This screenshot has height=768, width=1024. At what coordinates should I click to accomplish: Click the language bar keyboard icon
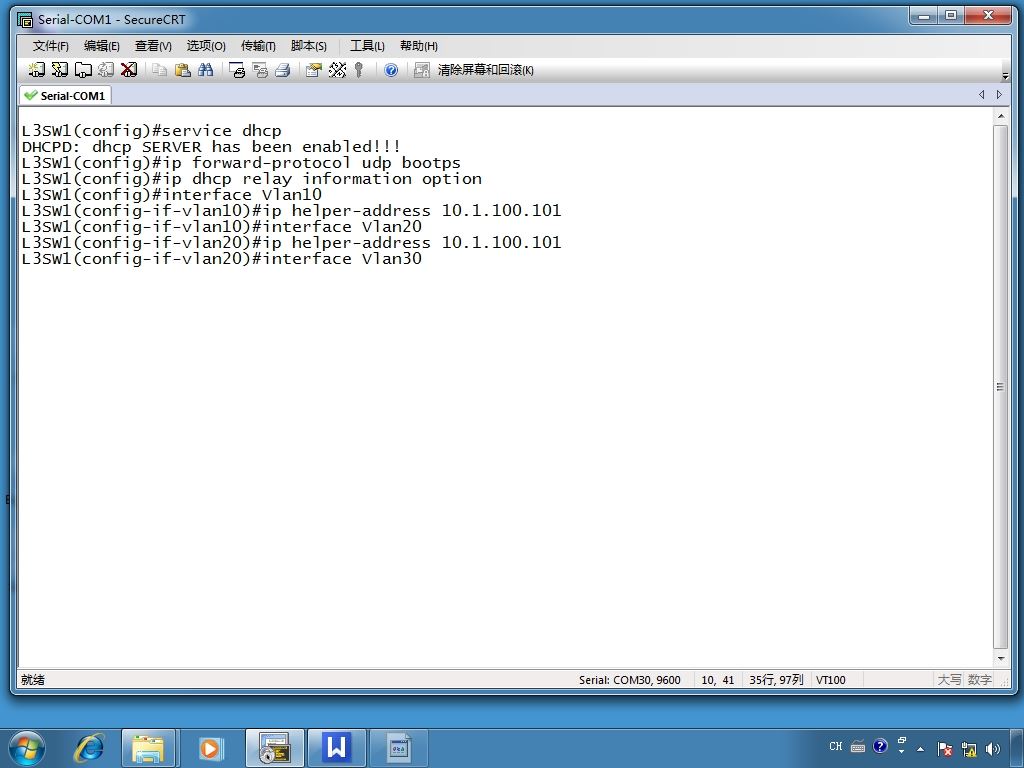858,746
